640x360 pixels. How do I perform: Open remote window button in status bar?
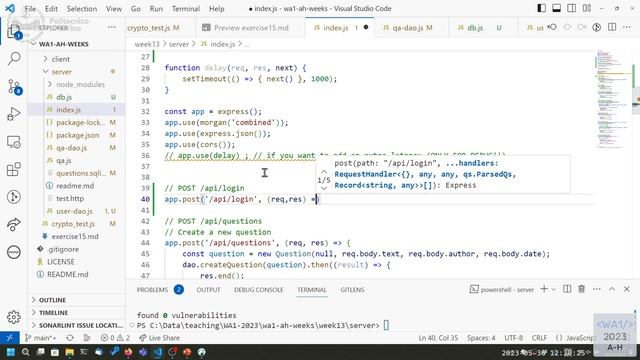(x=9, y=338)
